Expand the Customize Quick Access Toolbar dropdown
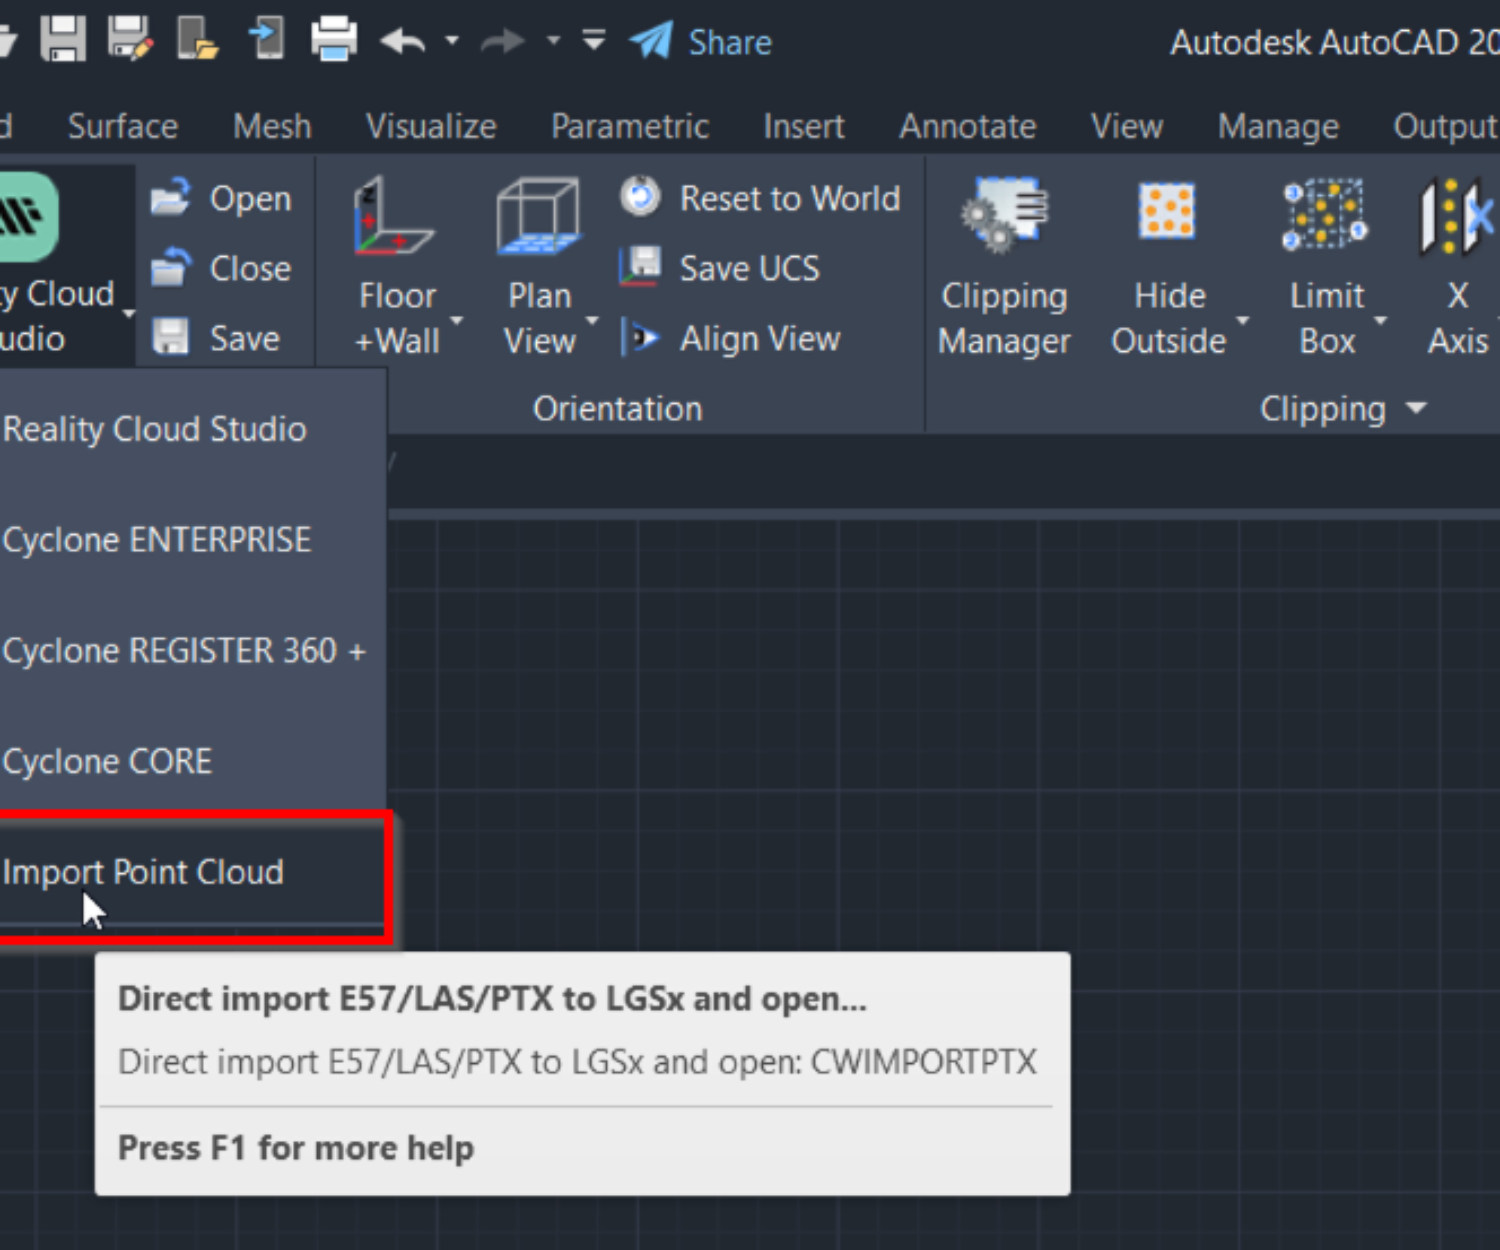The image size is (1500, 1250). click(594, 41)
